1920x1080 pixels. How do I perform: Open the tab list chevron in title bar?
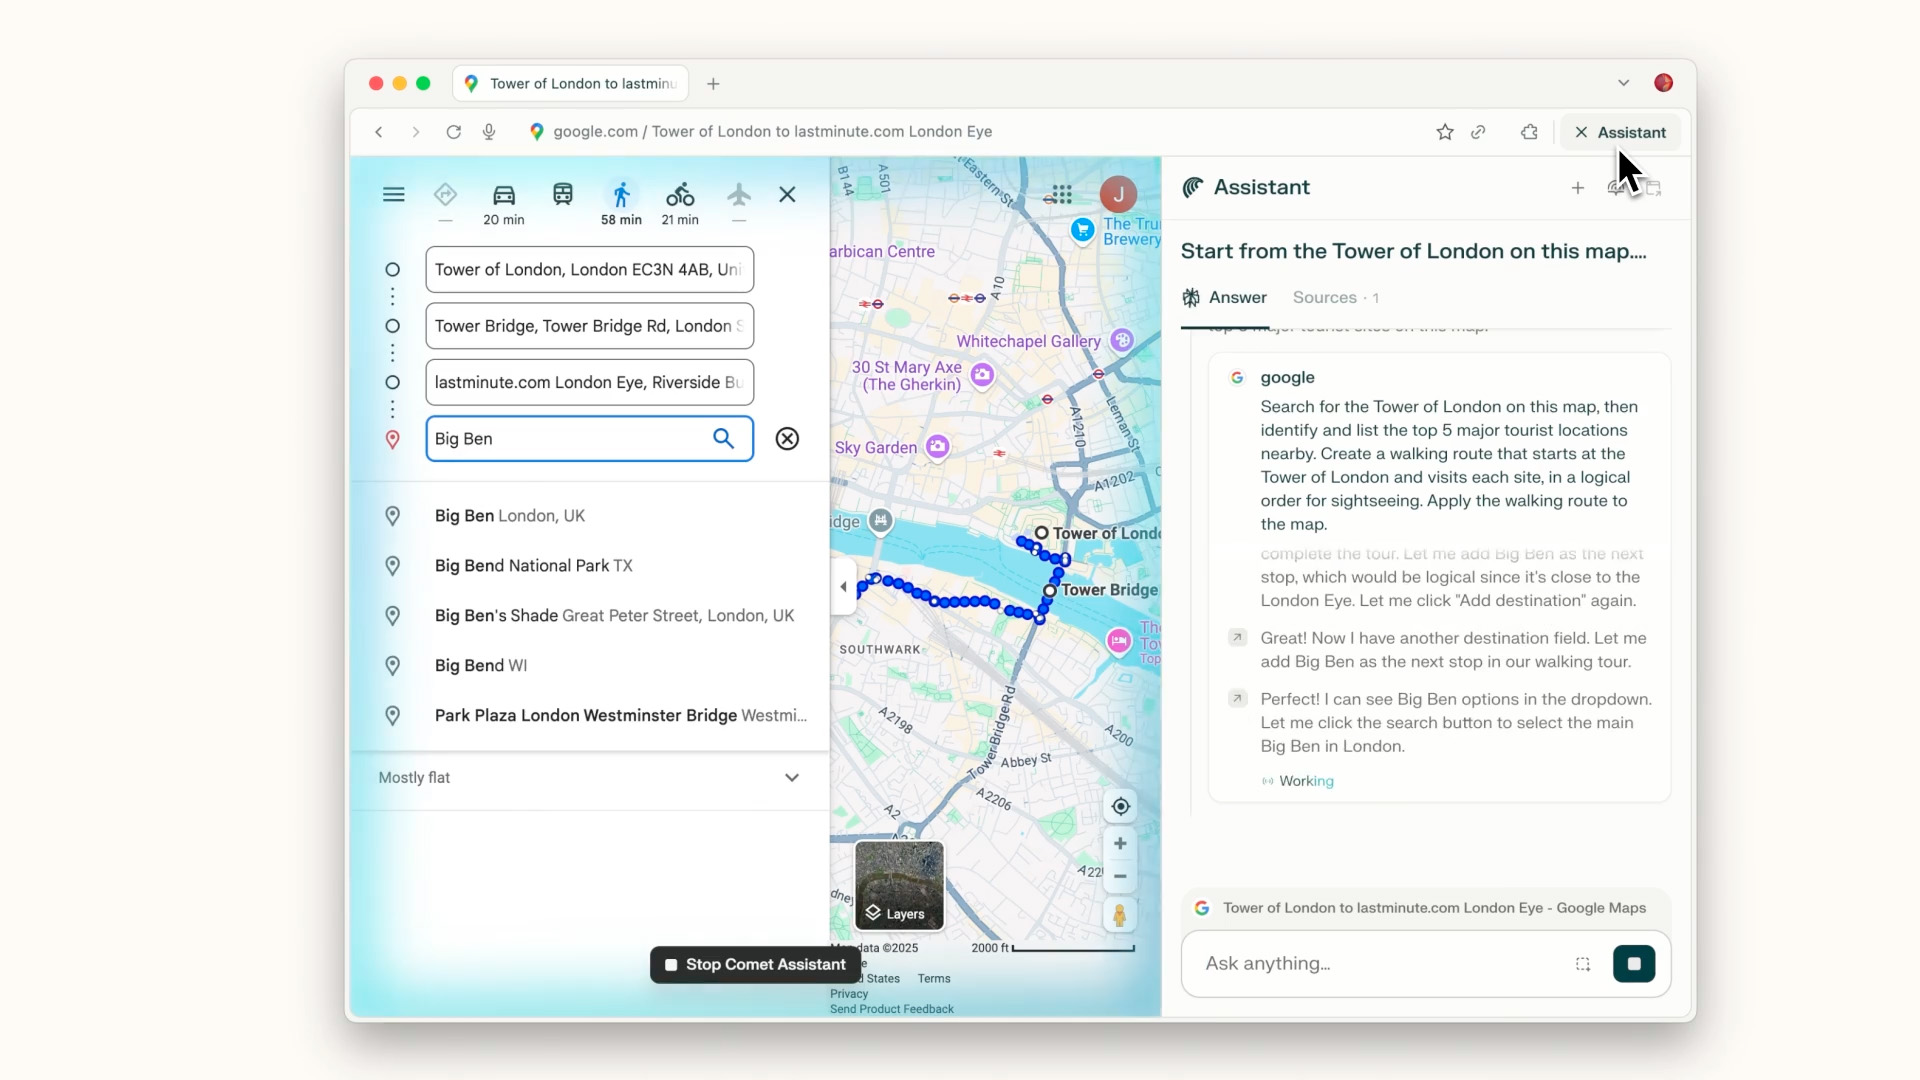tap(1623, 83)
